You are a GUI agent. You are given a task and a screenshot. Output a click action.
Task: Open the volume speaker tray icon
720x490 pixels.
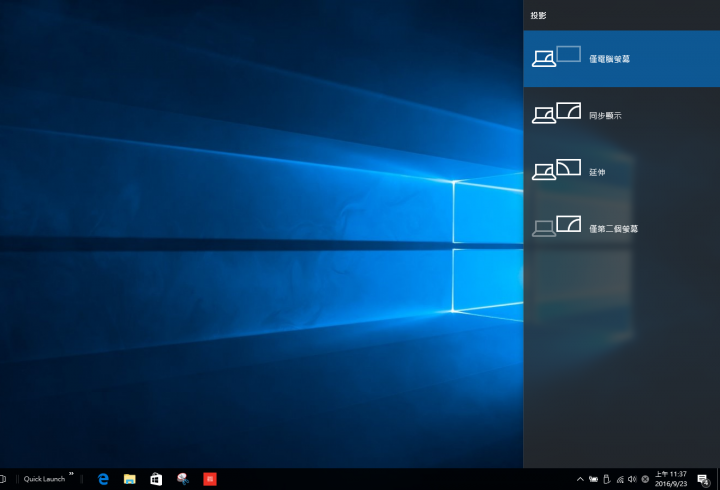coord(632,479)
